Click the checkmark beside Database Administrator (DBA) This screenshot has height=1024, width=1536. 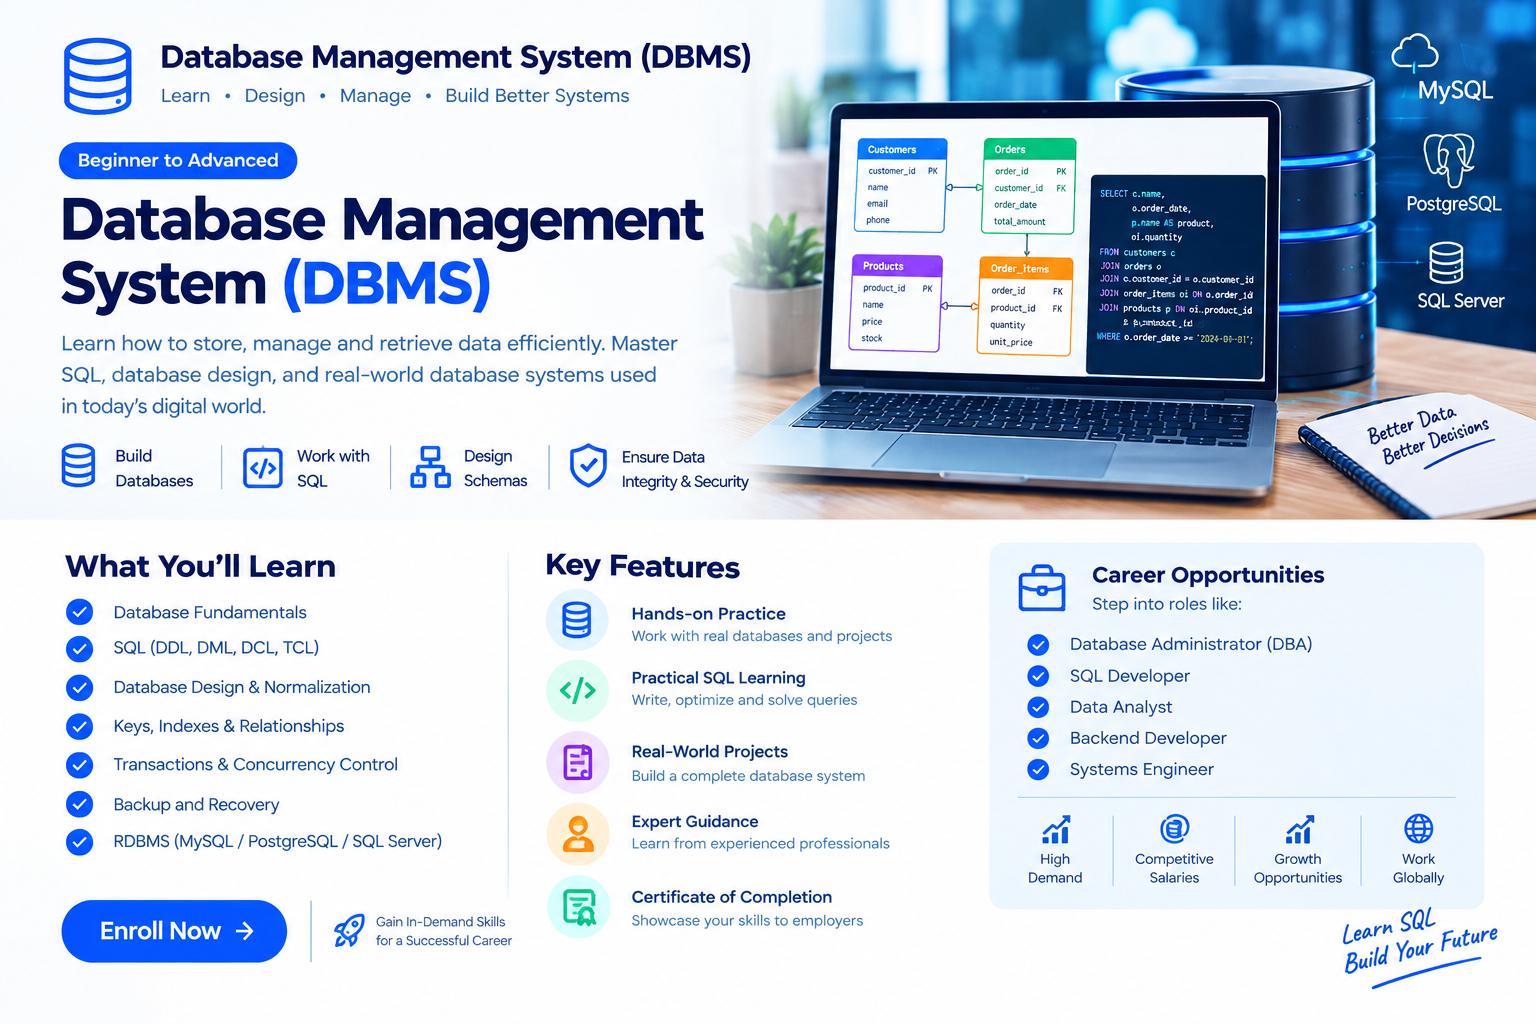[1038, 645]
